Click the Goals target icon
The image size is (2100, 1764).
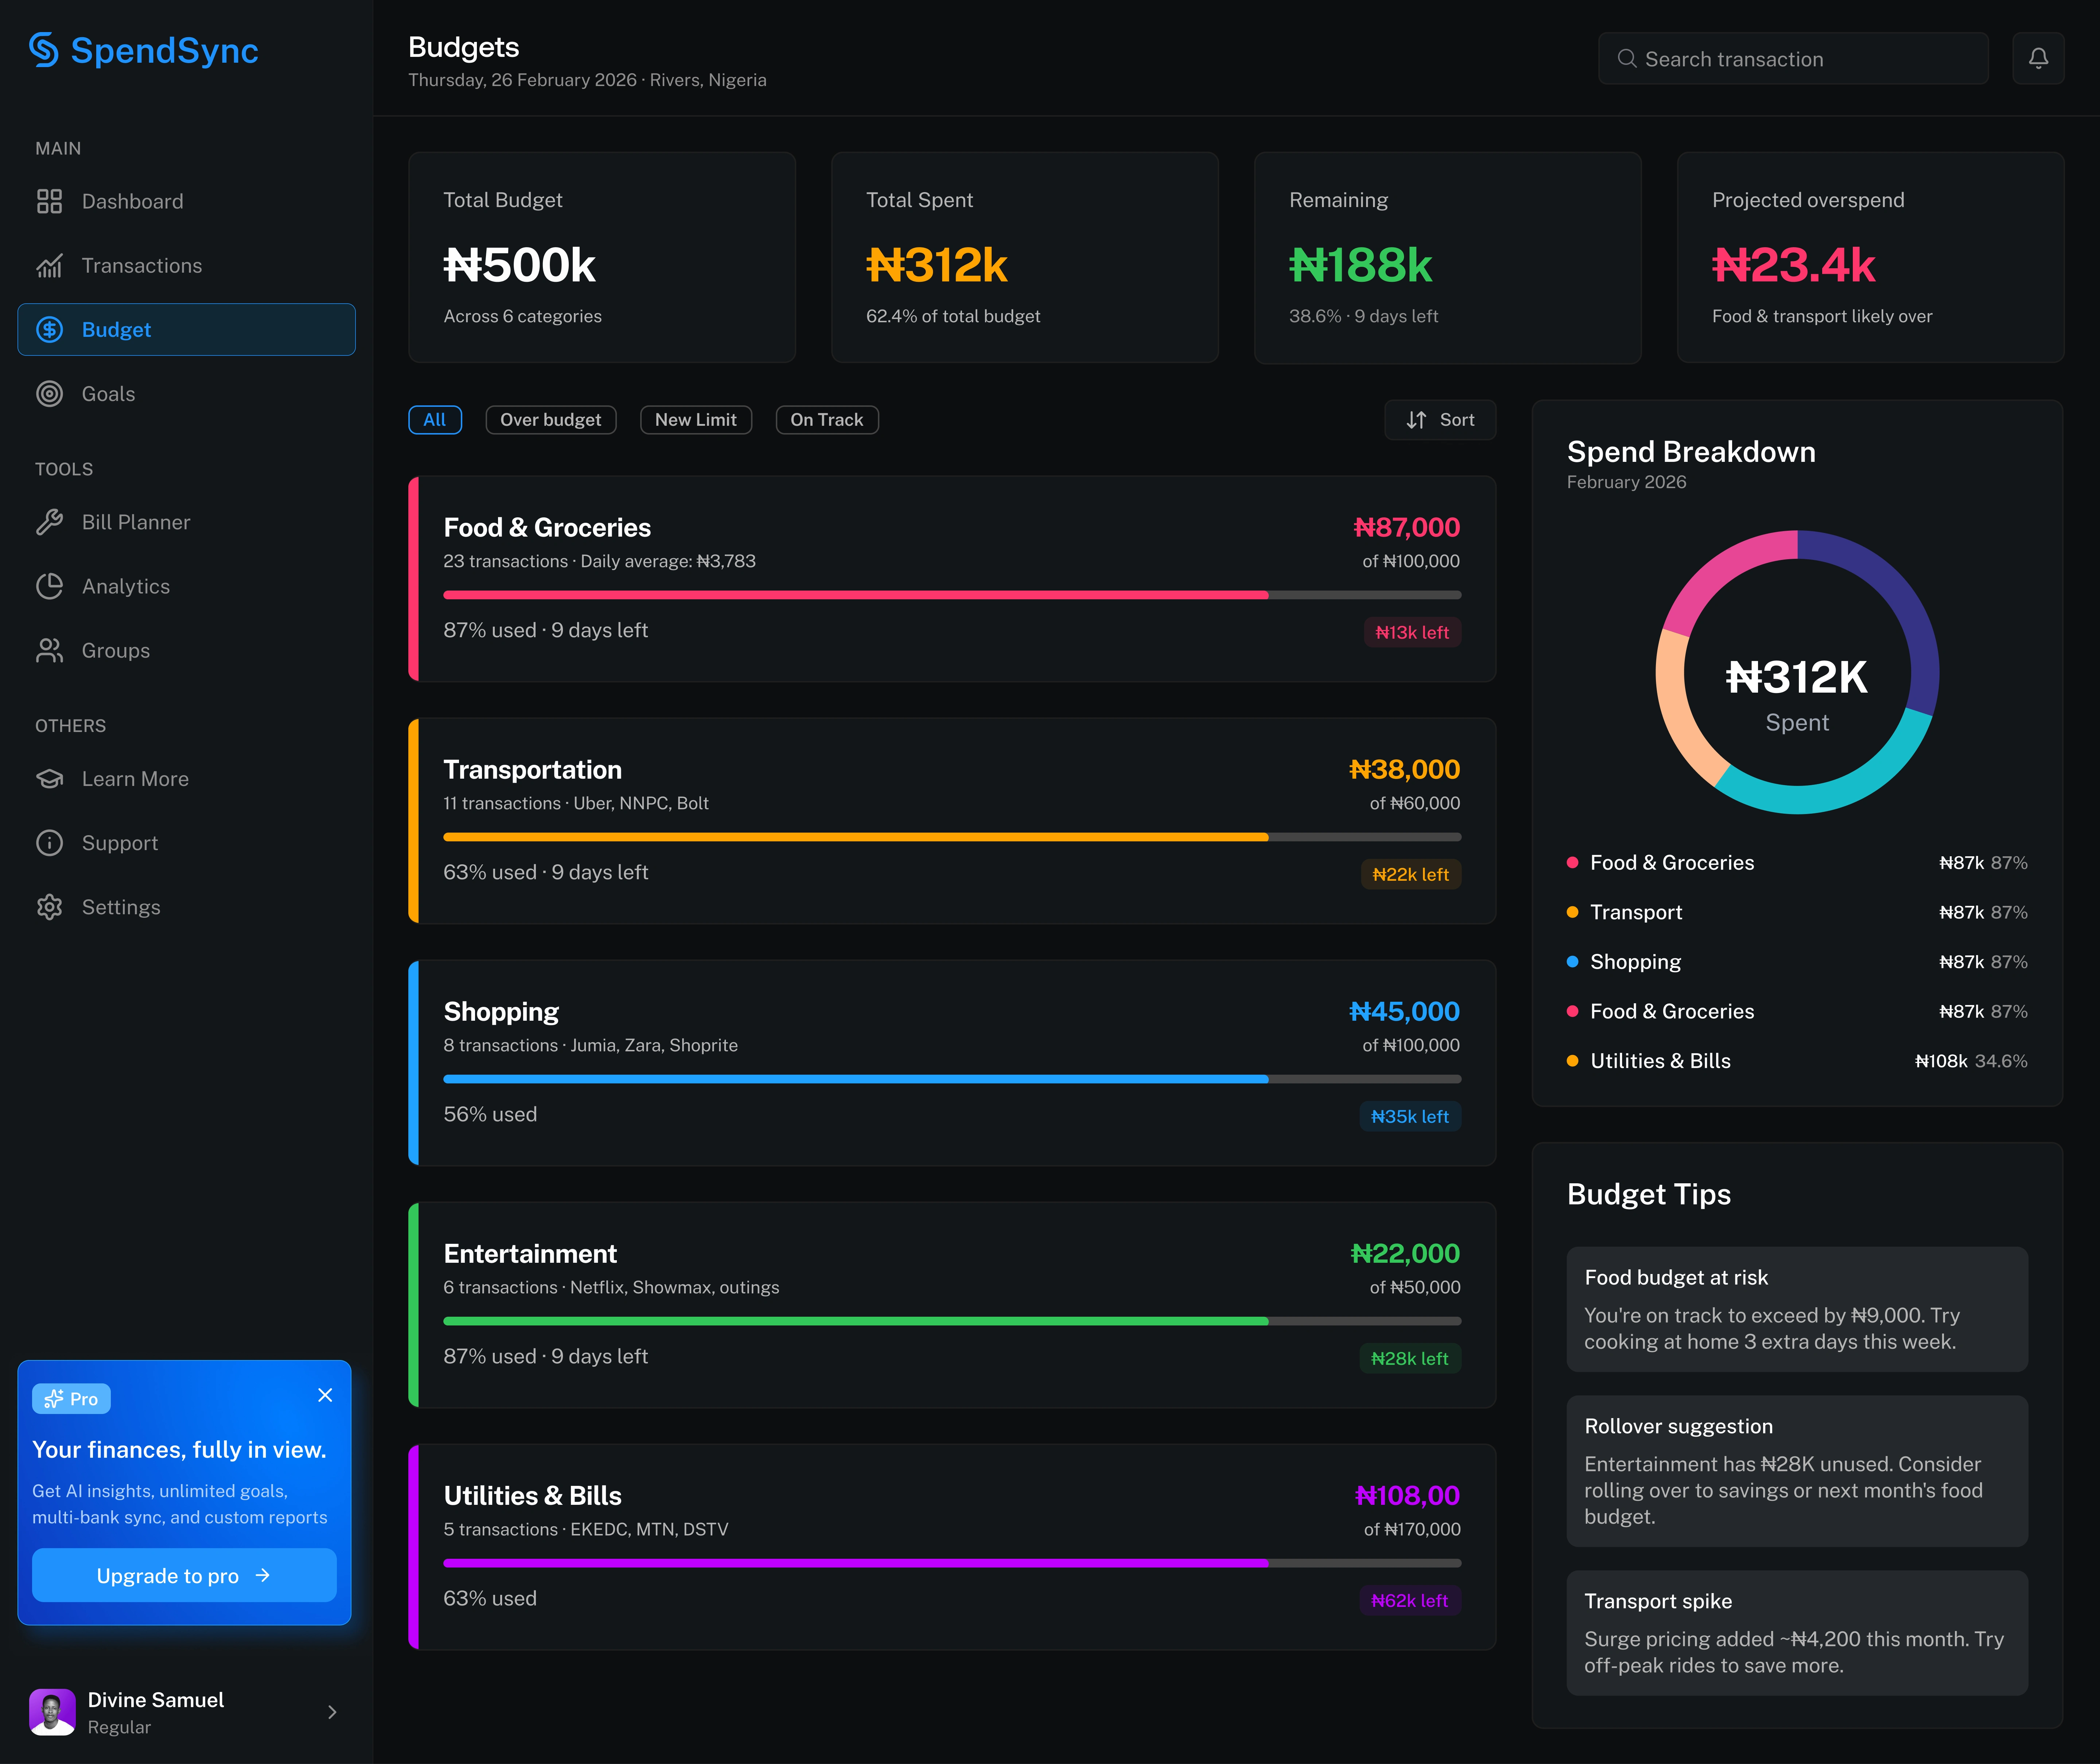click(x=49, y=394)
